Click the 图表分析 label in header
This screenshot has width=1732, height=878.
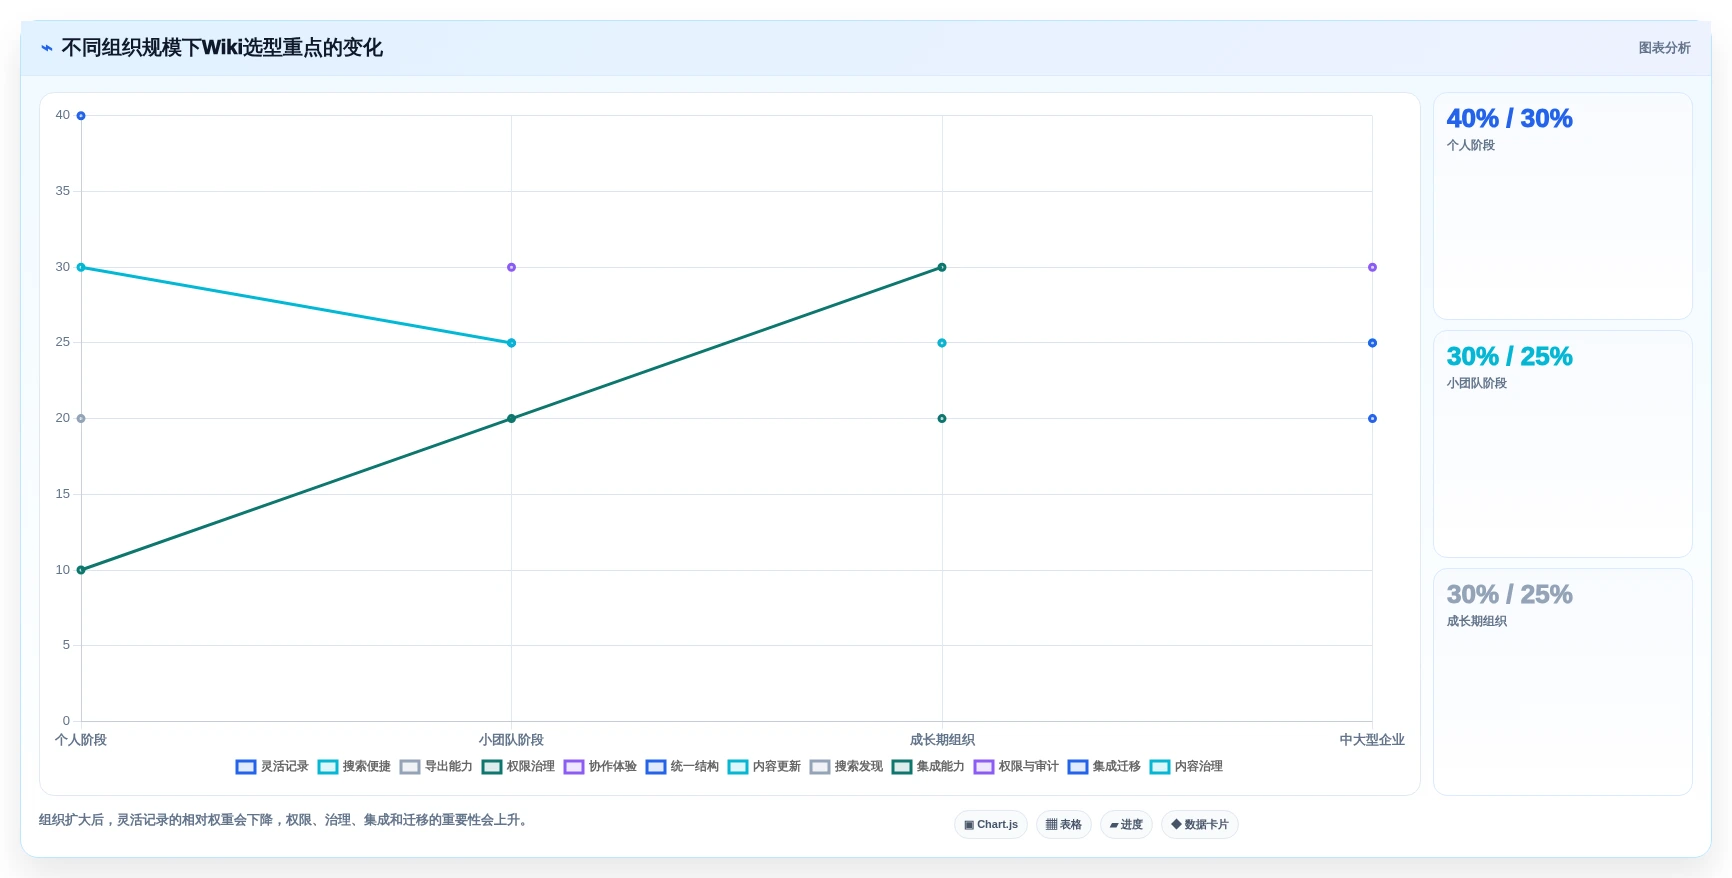[1664, 48]
